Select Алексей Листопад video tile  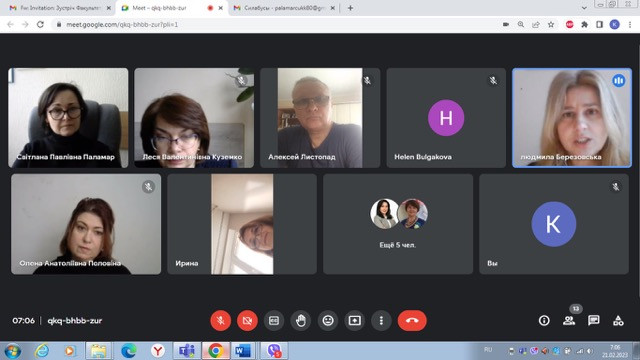point(320,118)
